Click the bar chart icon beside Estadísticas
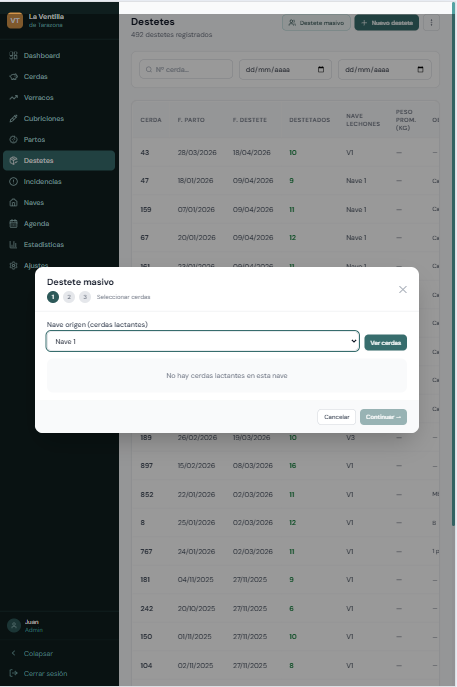 click(x=14, y=244)
